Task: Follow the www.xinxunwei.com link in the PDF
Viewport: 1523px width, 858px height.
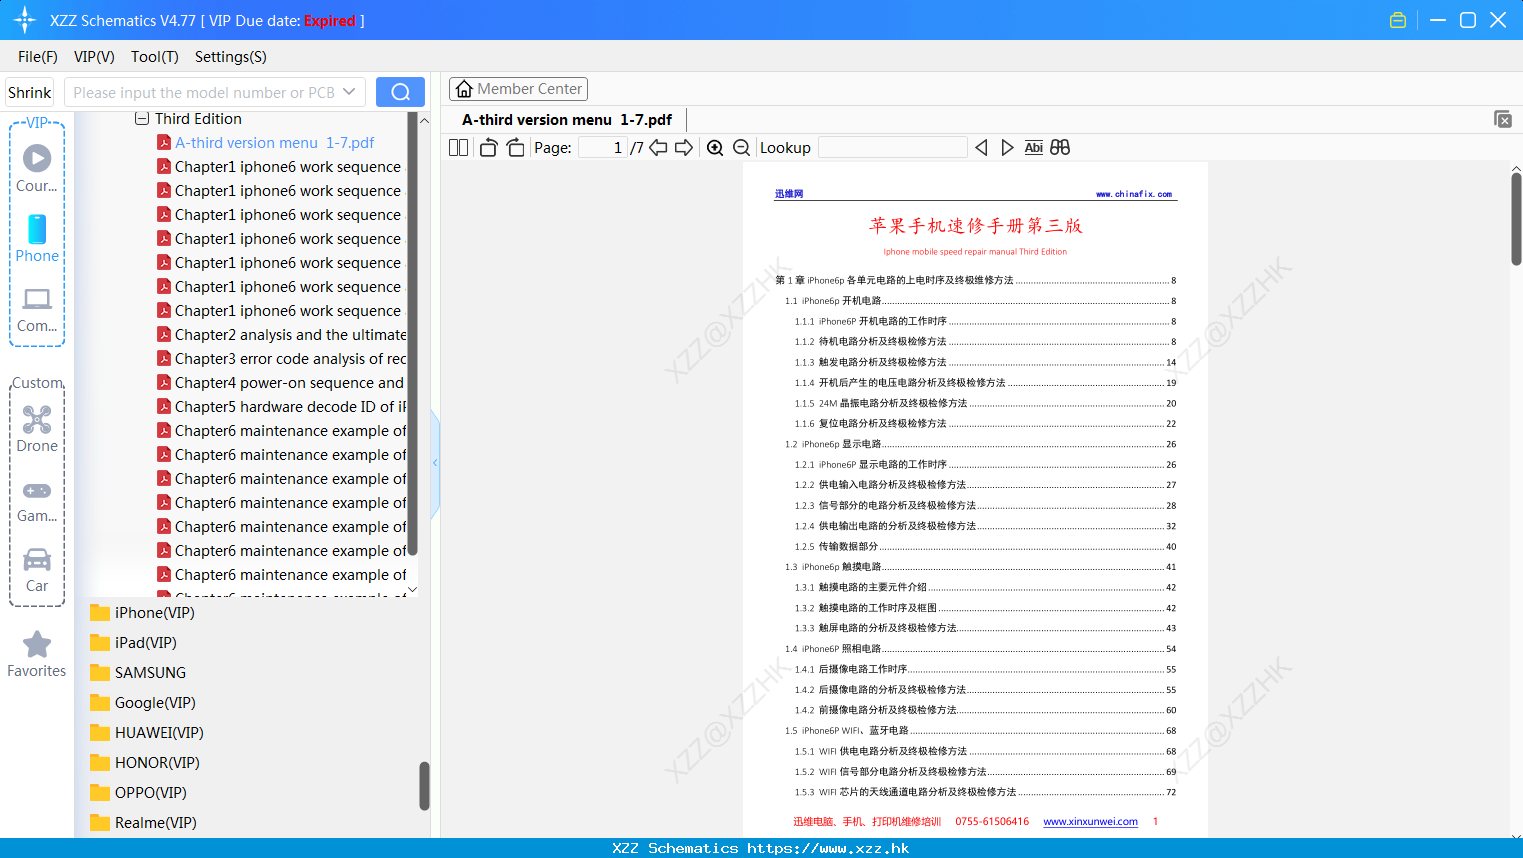Action: (1090, 822)
